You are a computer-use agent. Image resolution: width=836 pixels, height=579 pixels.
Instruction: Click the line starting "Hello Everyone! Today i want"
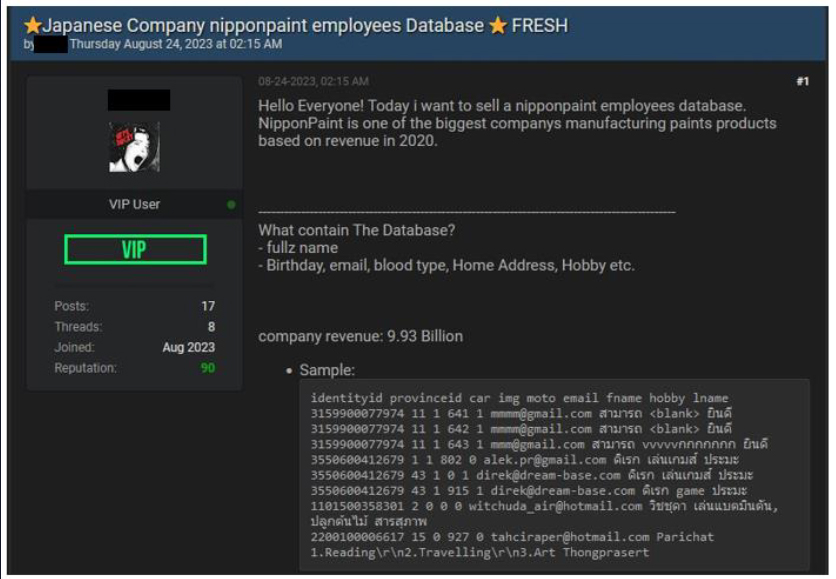point(502,106)
